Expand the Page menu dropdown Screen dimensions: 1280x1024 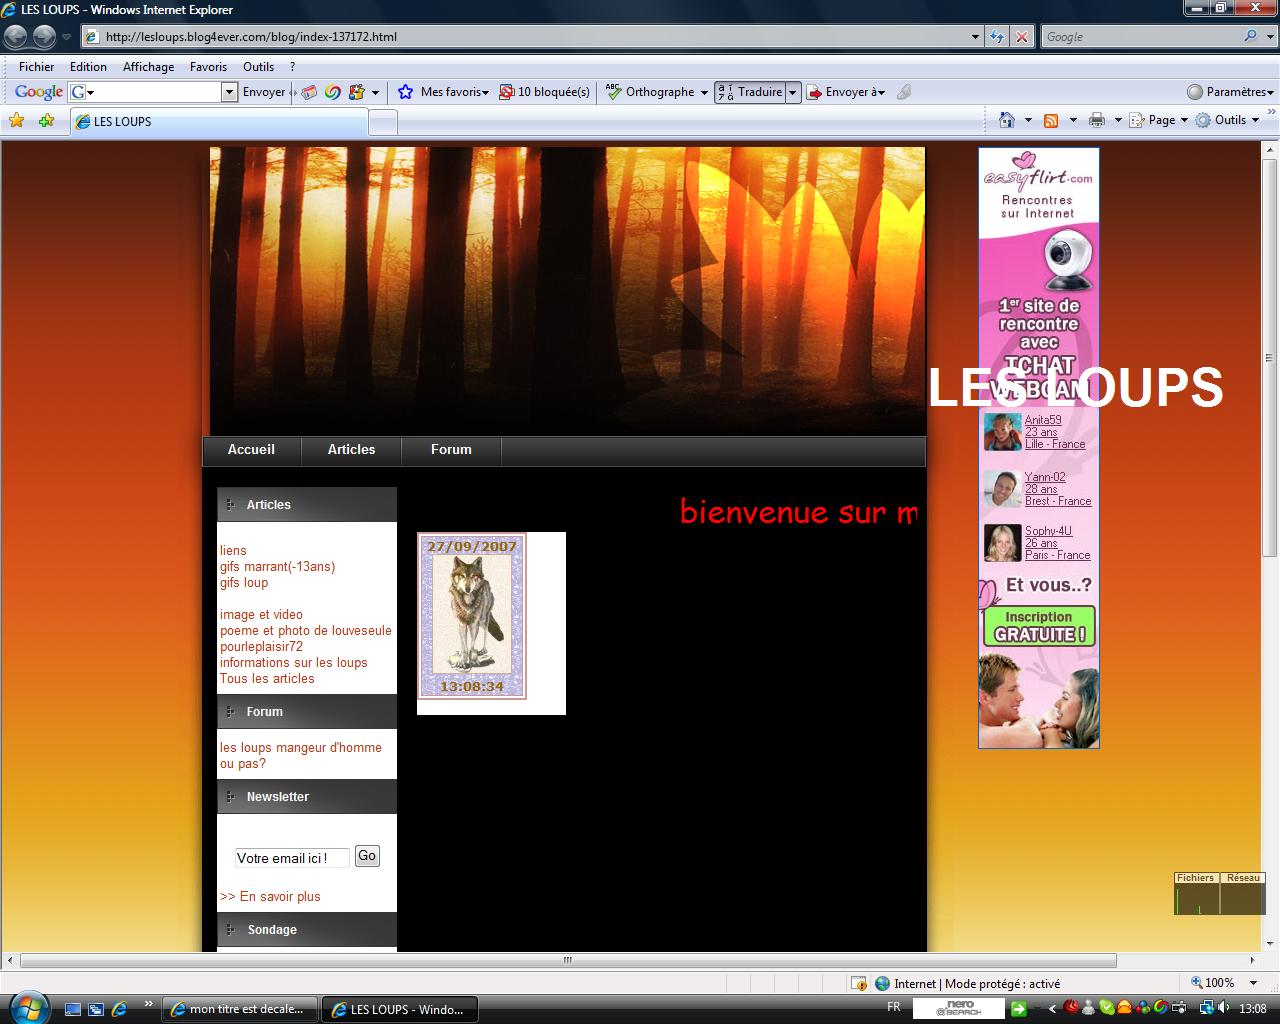pyautogui.click(x=1184, y=120)
